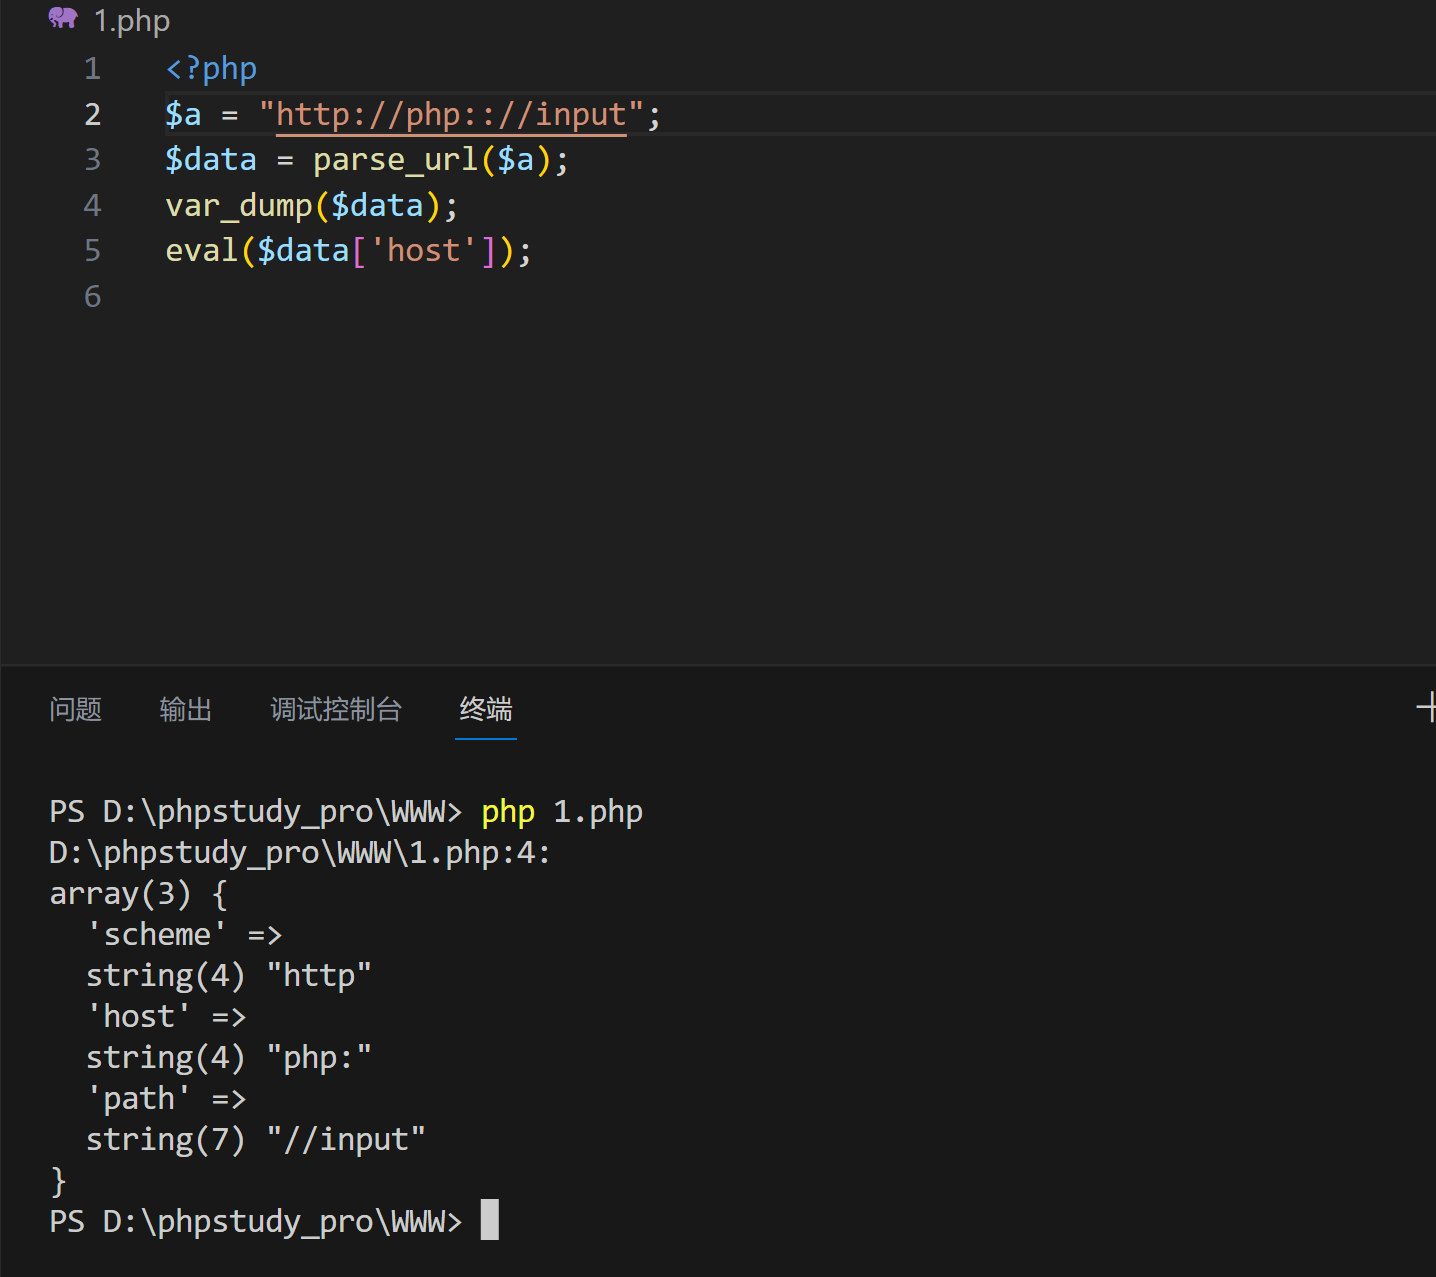Select the 终端 terminal tab
This screenshot has width=1436, height=1277.
[x=486, y=709]
